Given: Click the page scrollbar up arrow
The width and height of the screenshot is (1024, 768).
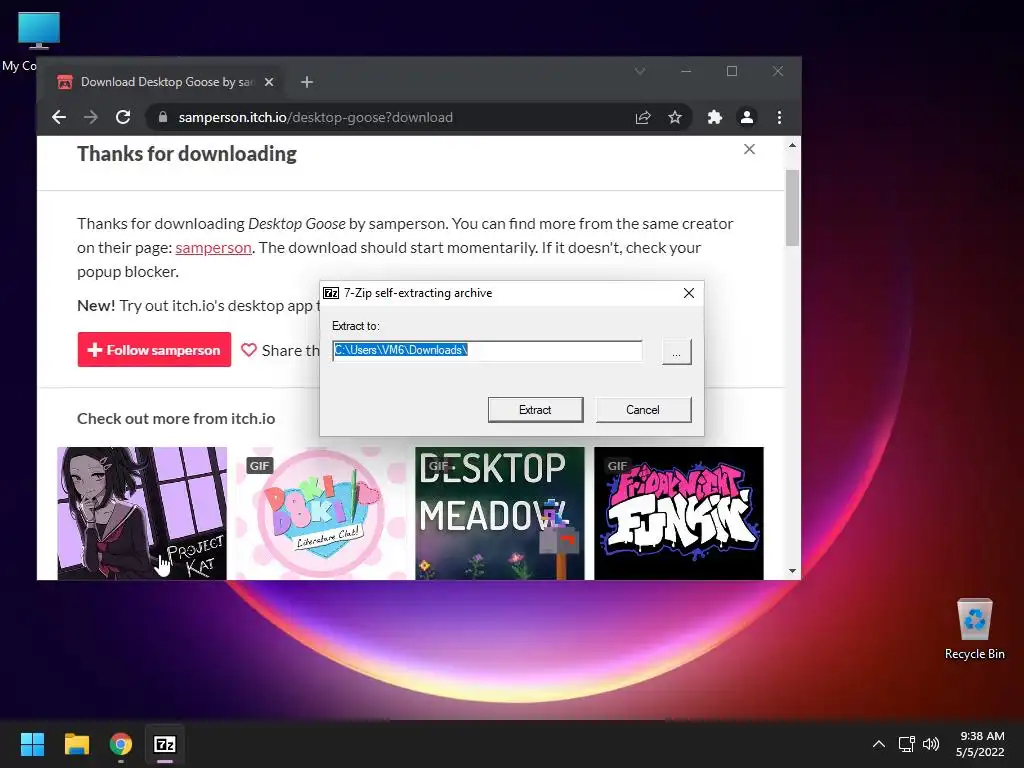Looking at the screenshot, I should coord(792,146).
